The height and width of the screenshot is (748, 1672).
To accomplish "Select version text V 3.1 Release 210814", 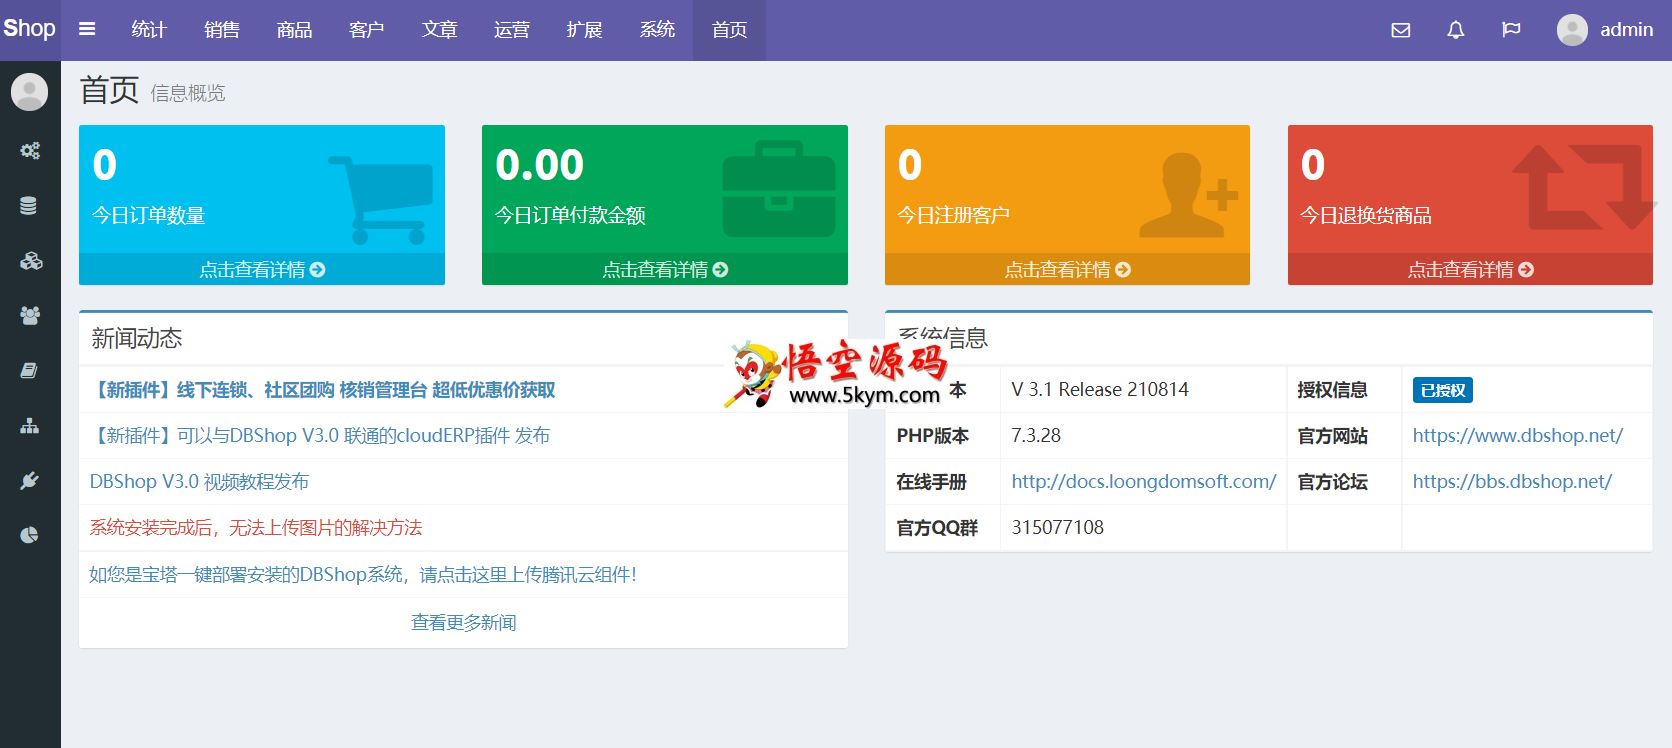I will [x=1100, y=390].
